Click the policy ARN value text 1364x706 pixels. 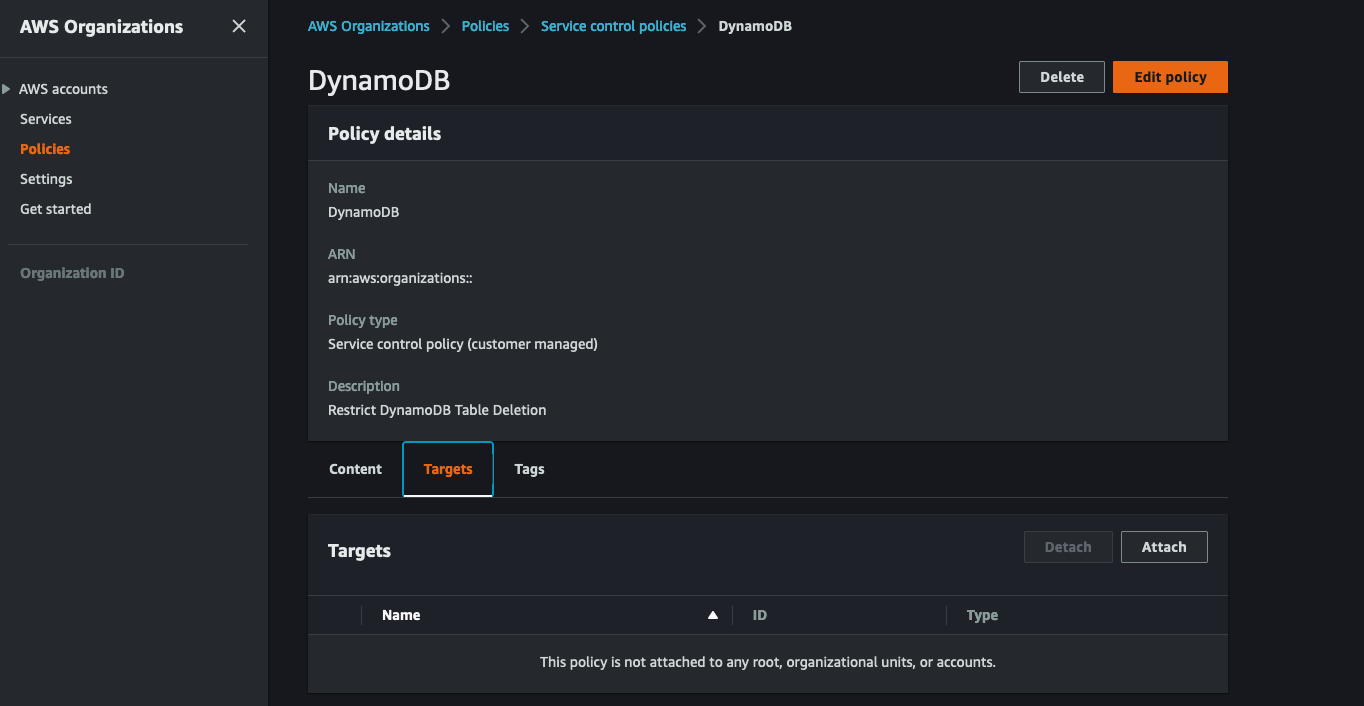coord(400,278)
